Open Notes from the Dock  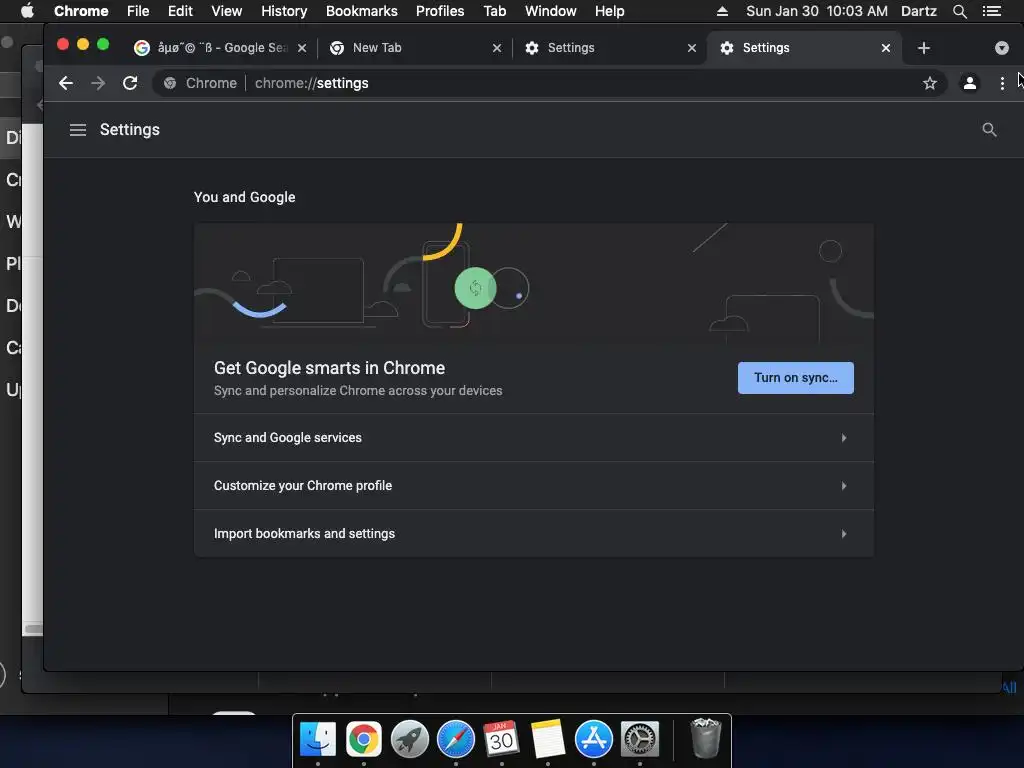click(547, 739)
